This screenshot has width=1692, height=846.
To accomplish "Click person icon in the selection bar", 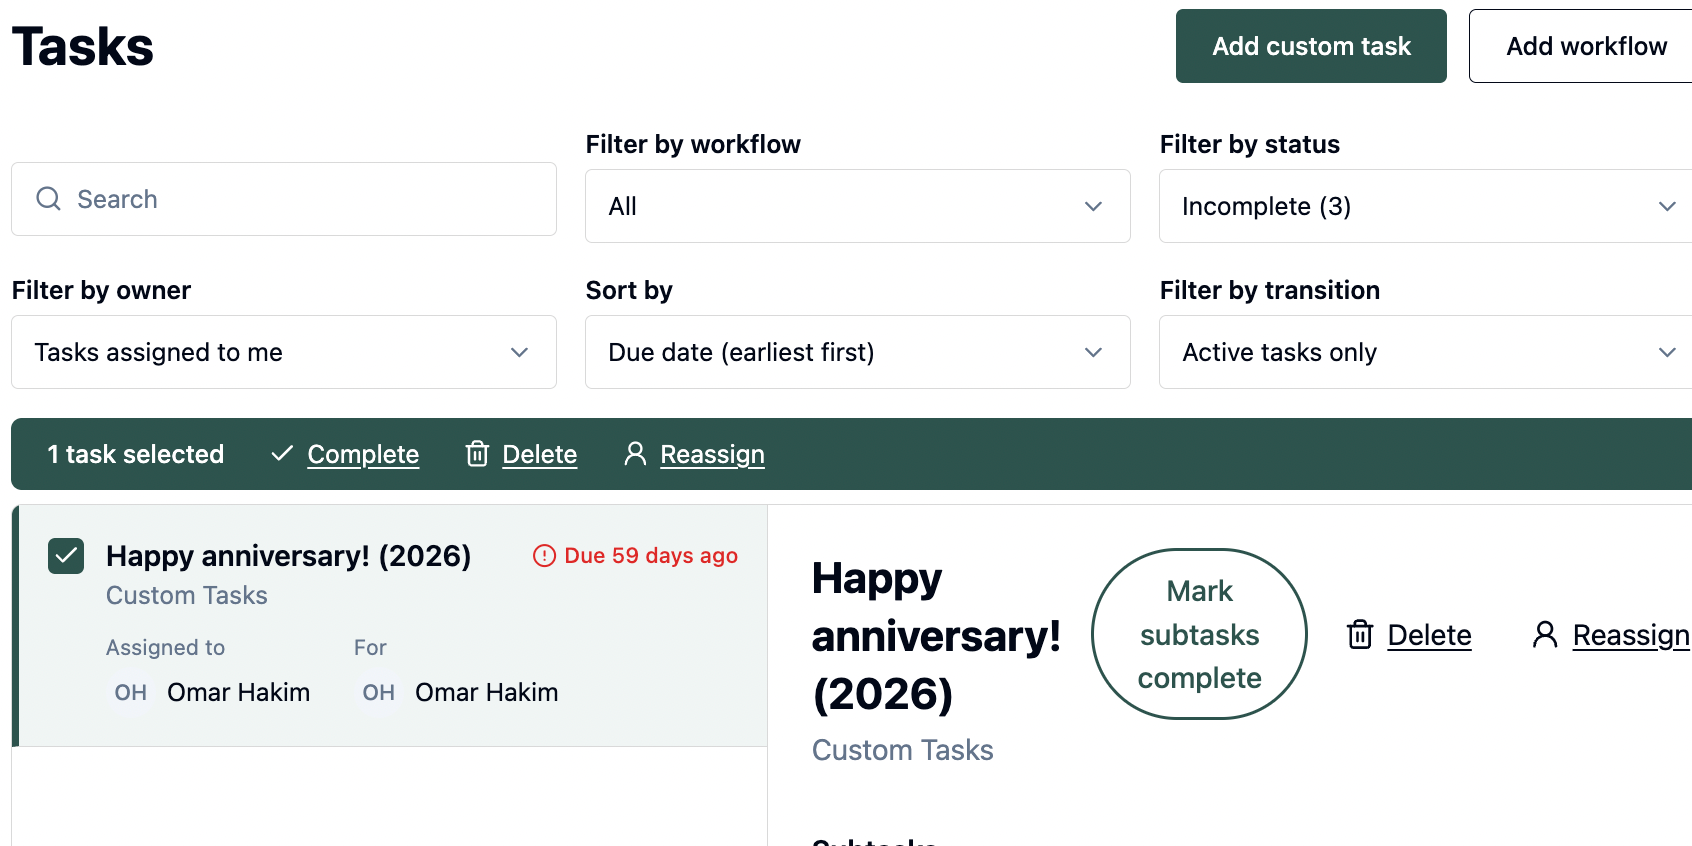I will 635,454.
